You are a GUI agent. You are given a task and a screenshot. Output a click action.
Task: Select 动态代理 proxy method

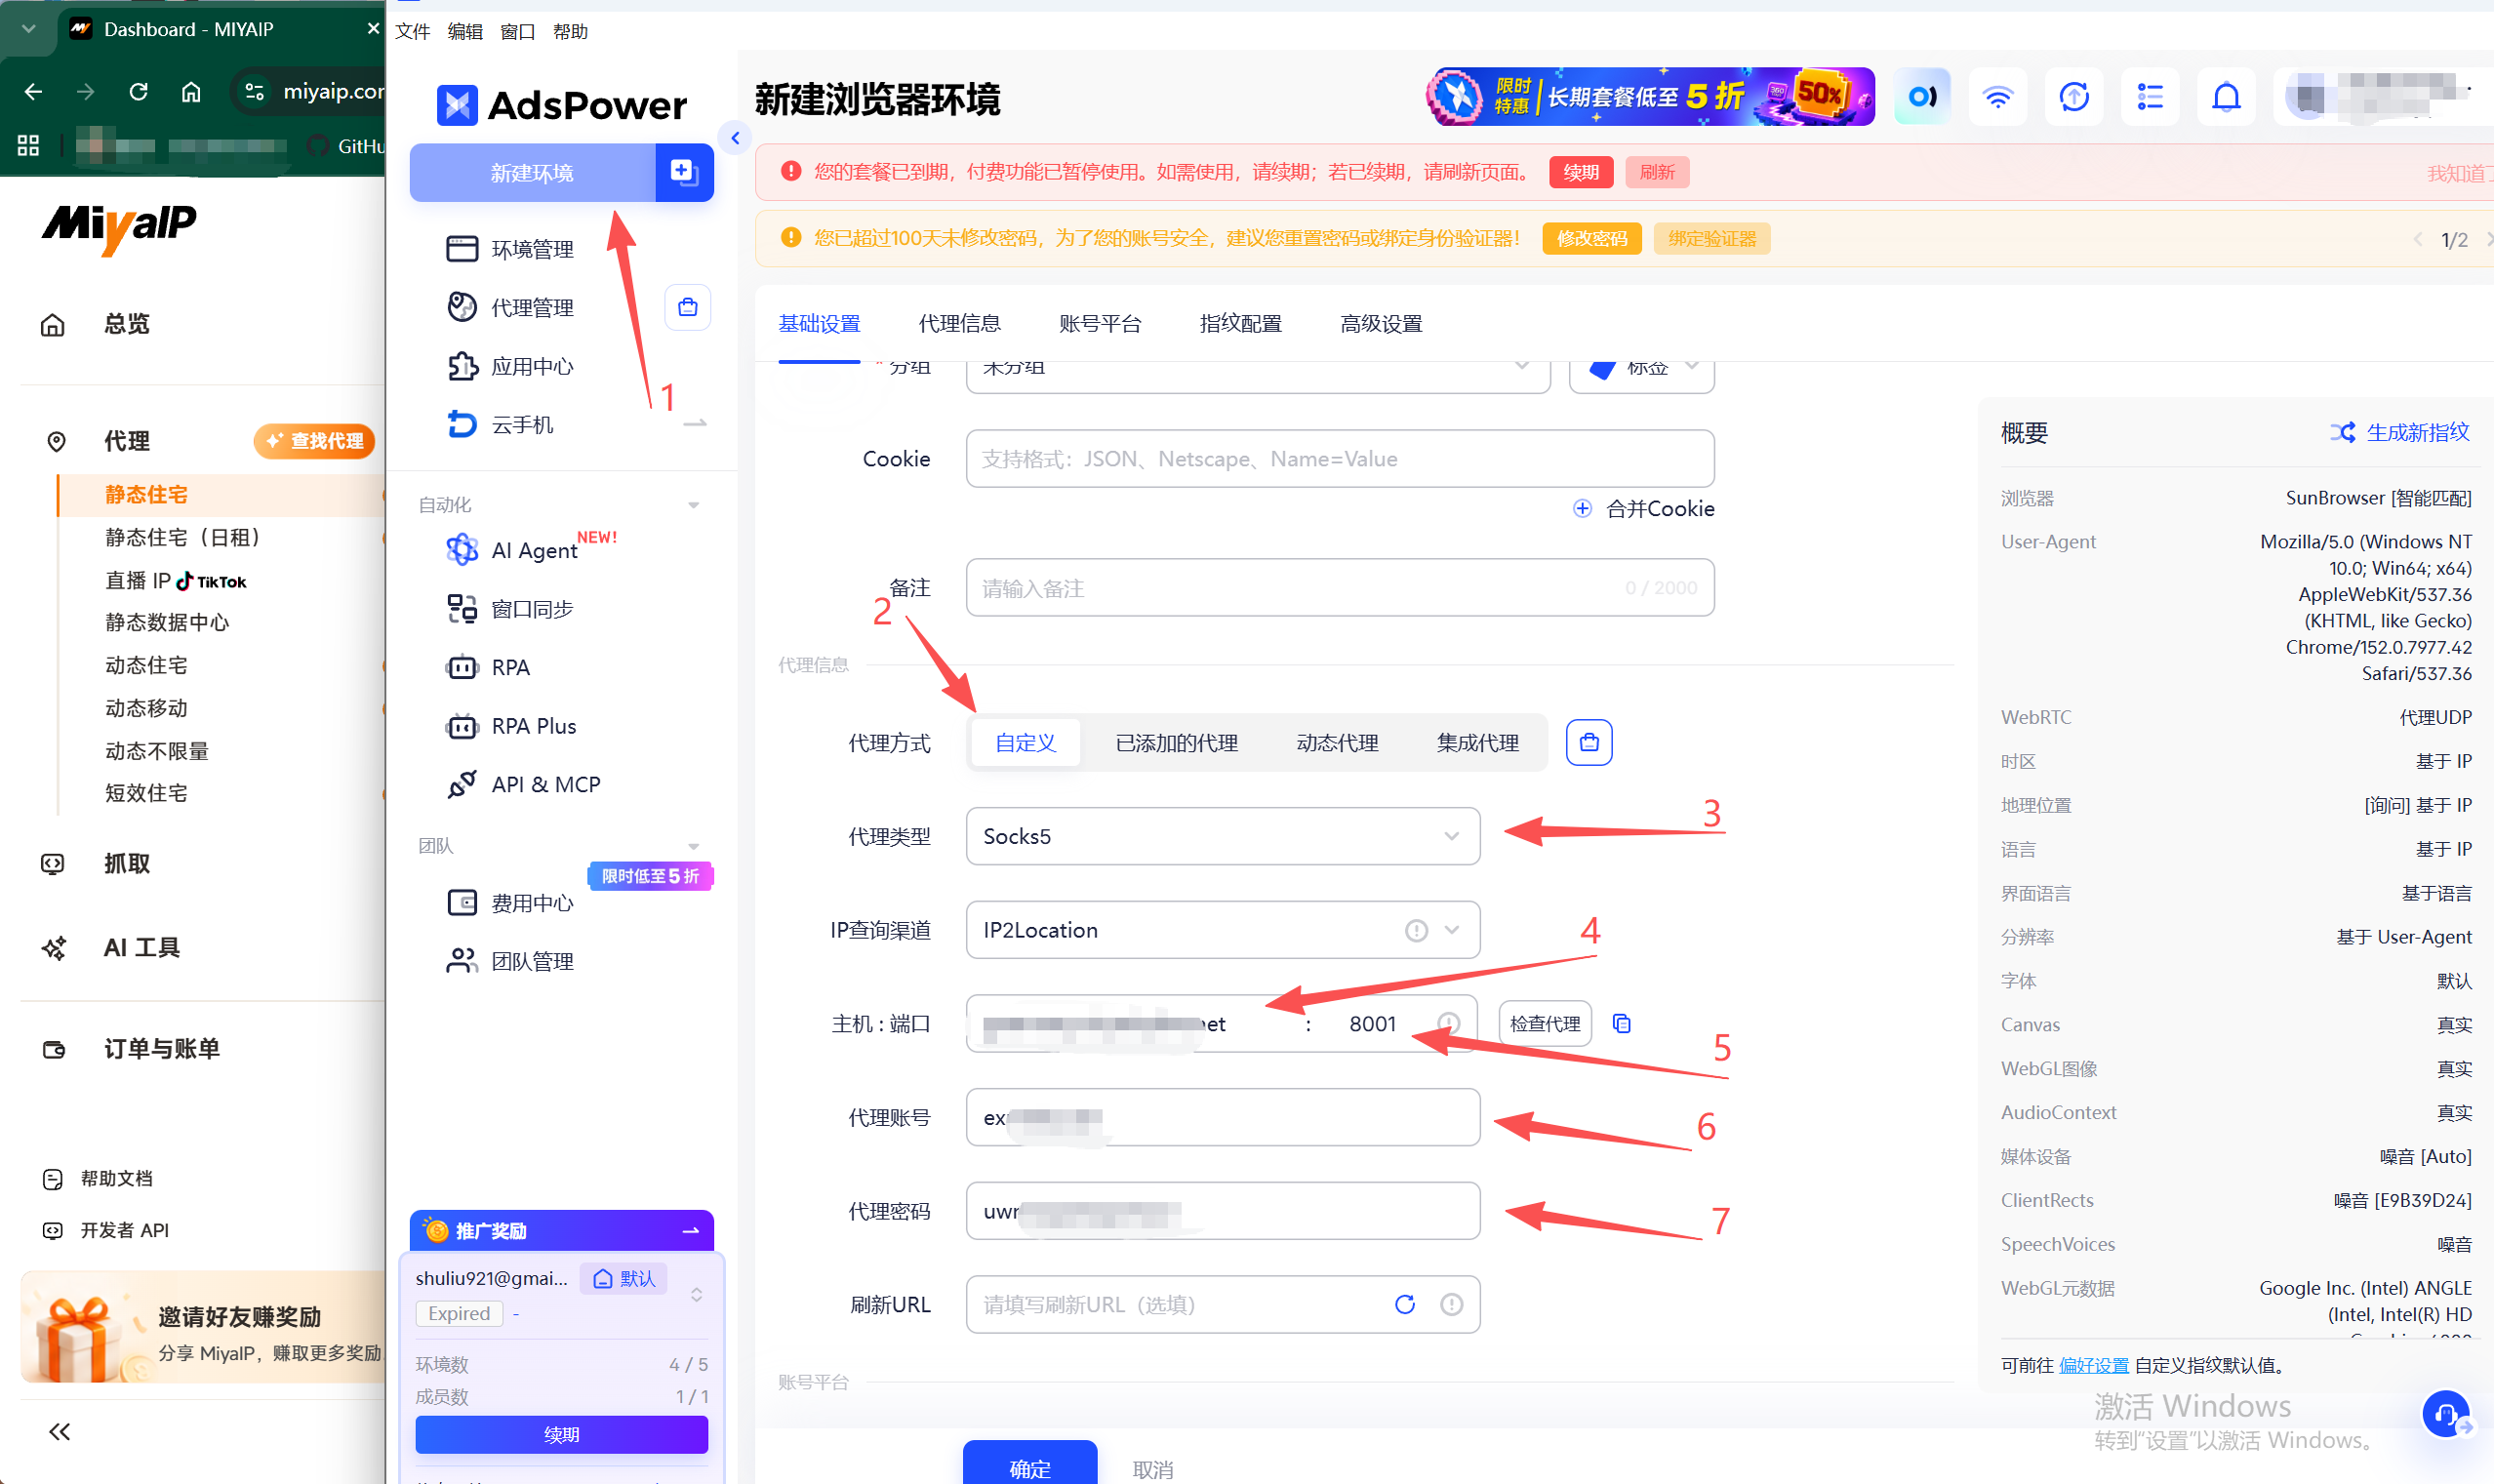tap(1337, 742)
